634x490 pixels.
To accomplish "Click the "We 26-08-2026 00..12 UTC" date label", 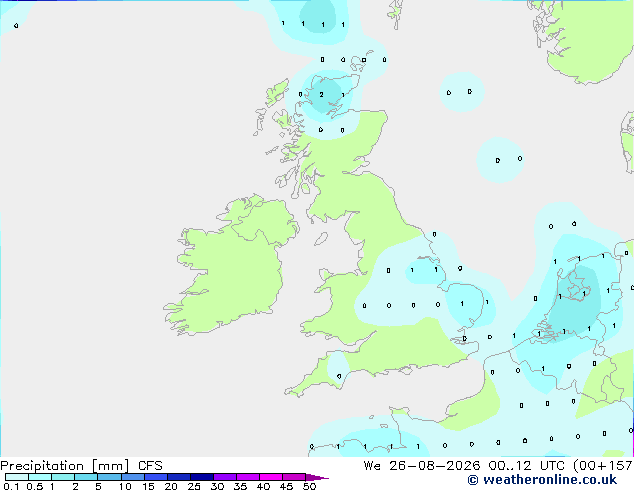I will (x=466, y=466).
